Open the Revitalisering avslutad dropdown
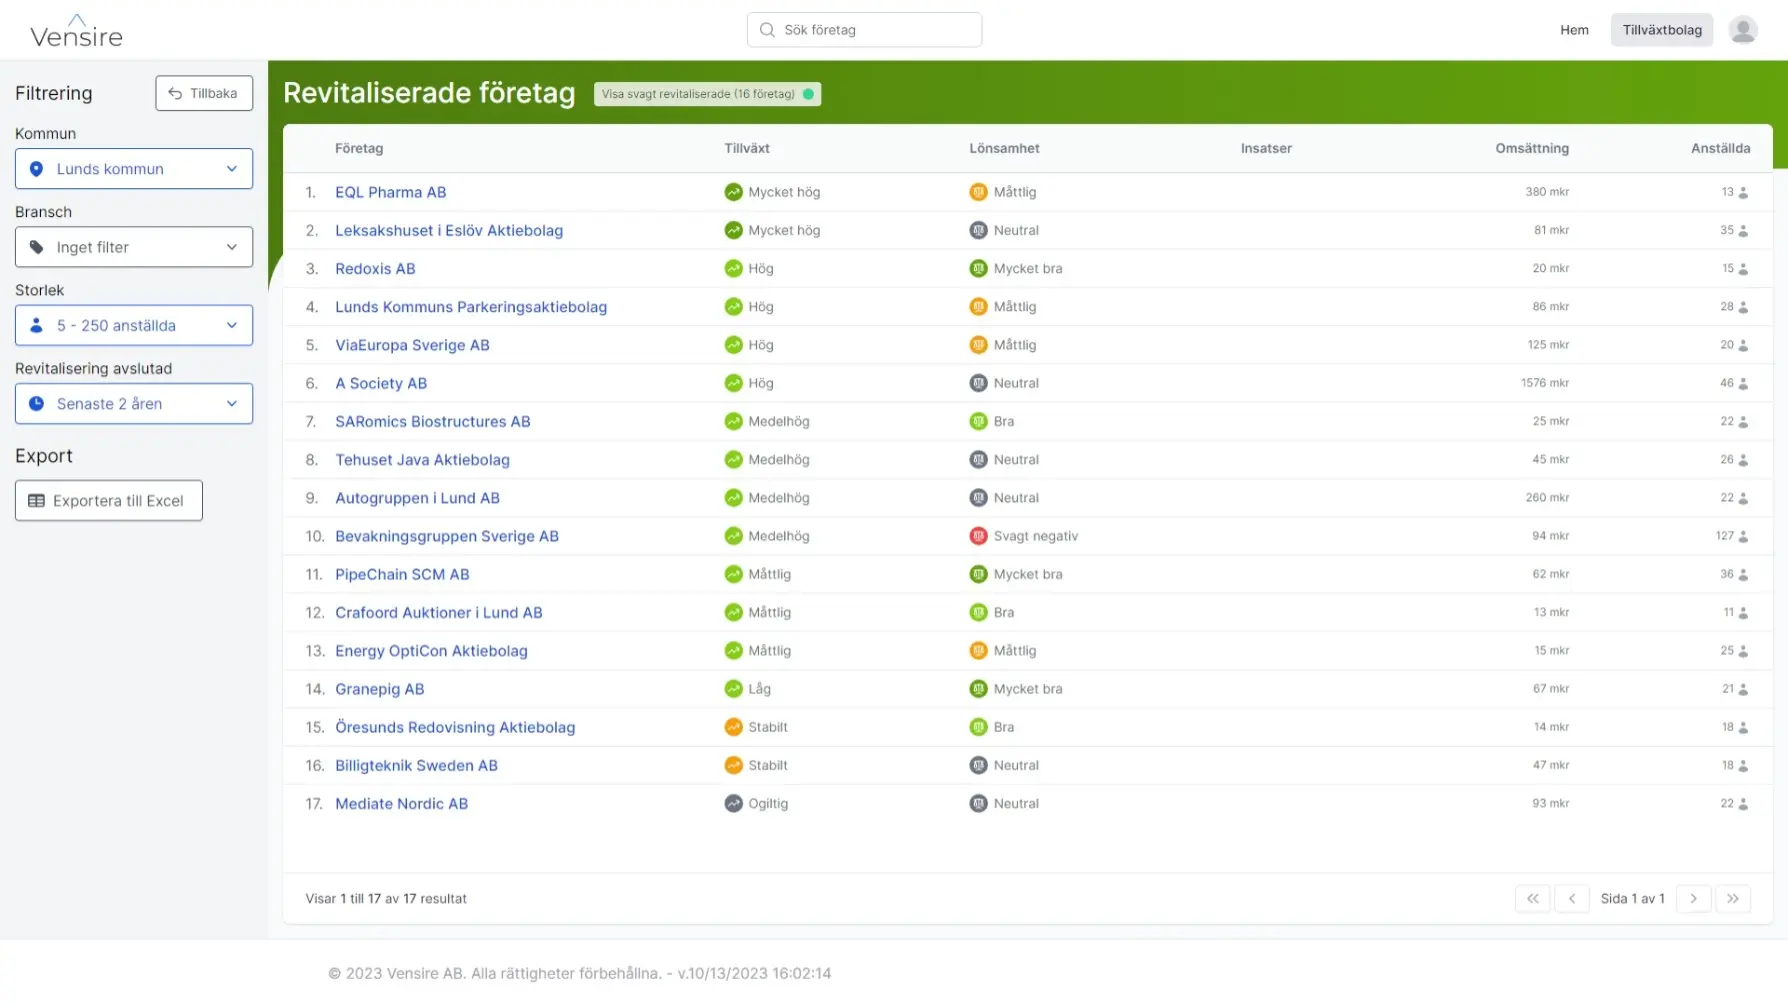The height and width of the screenshot is (1004, 1788). (x=134, y=404)
